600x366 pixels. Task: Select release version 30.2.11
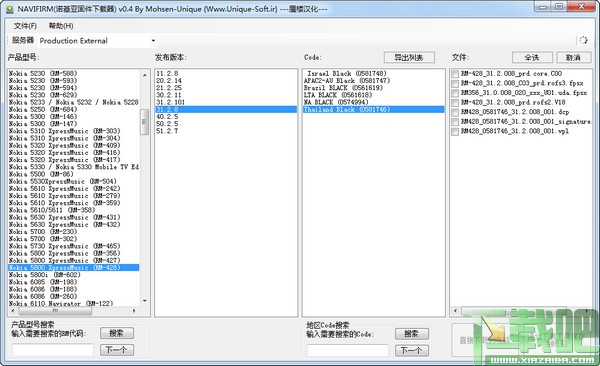pyautogui.click(x=226, y=95)
